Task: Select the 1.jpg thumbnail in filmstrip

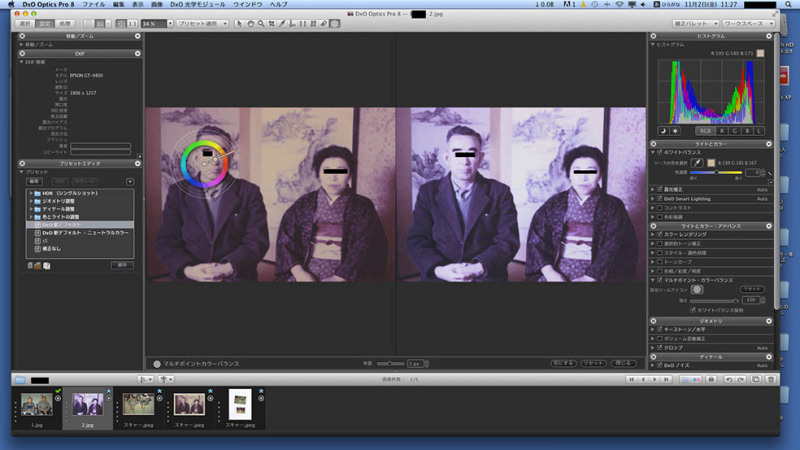Action: [x=37, y=404]
